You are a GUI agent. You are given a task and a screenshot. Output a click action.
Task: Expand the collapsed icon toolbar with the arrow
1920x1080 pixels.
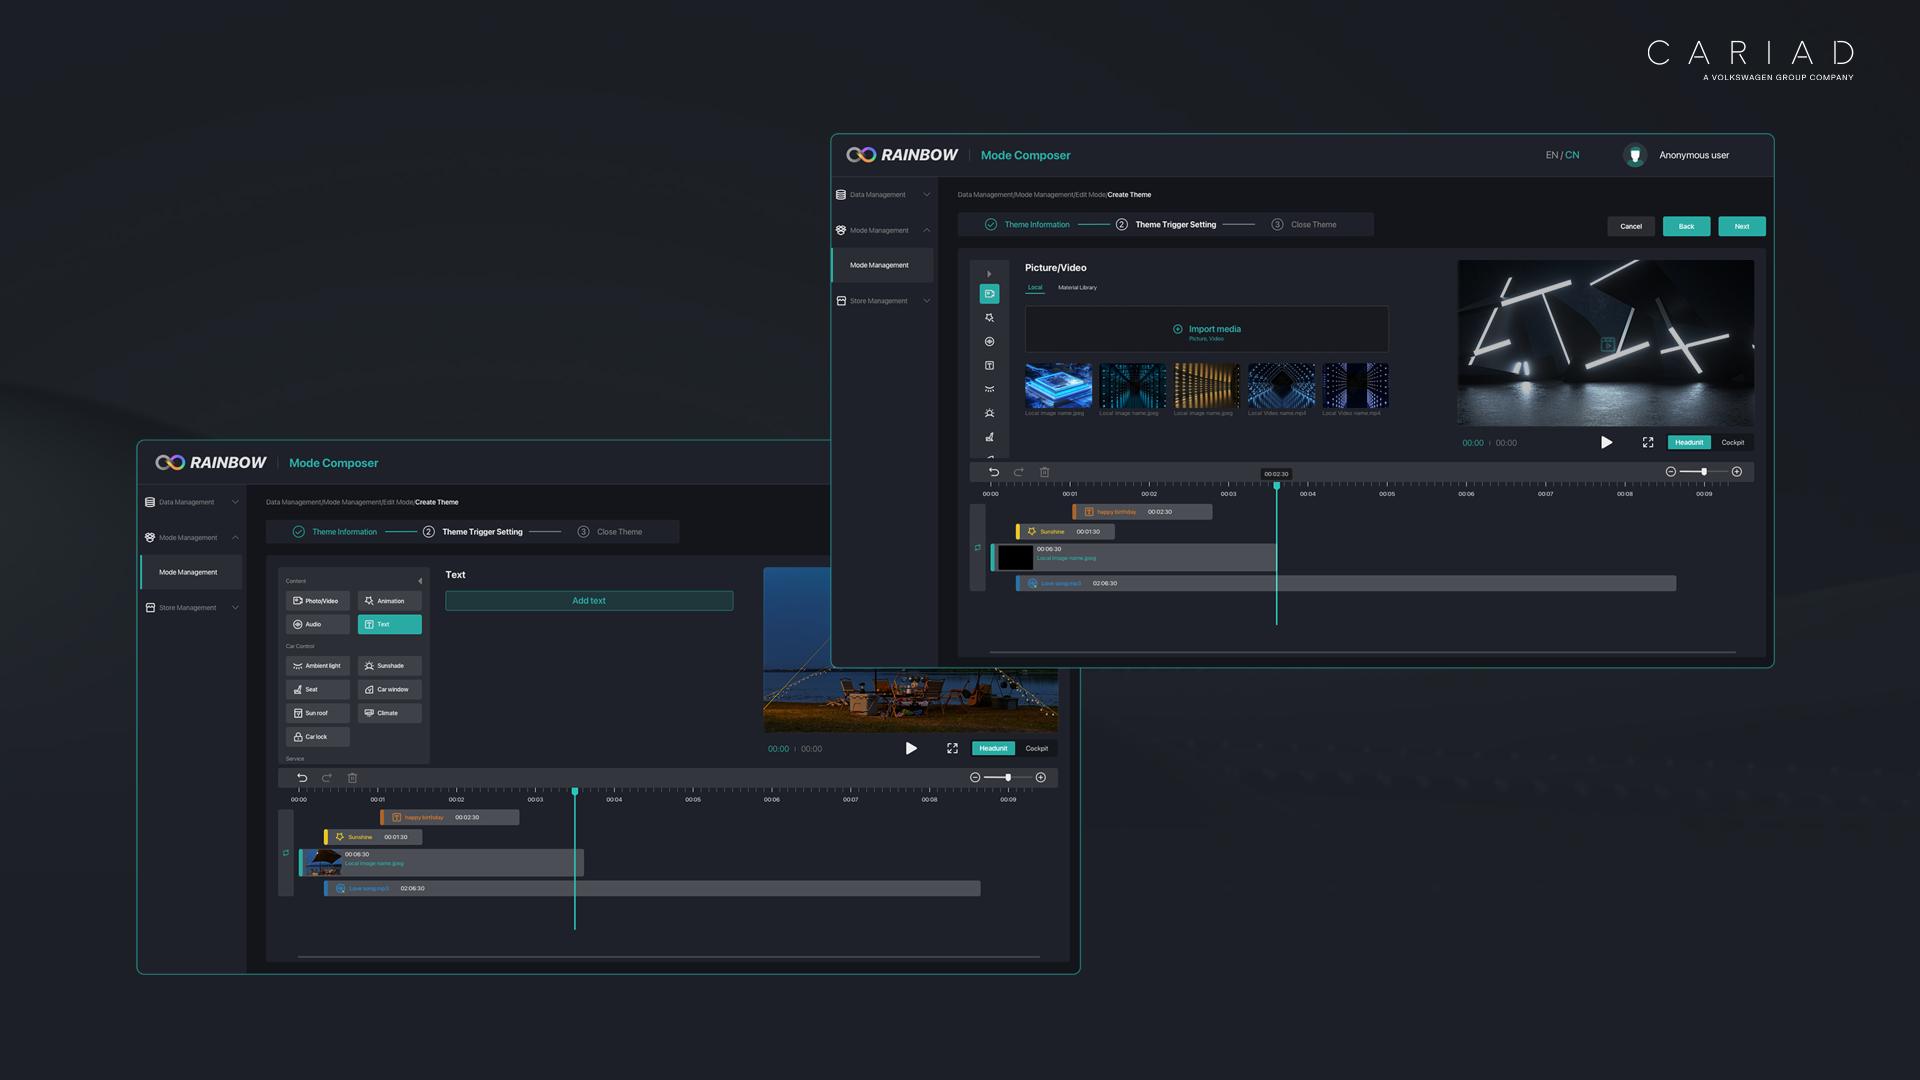(989, 274)
